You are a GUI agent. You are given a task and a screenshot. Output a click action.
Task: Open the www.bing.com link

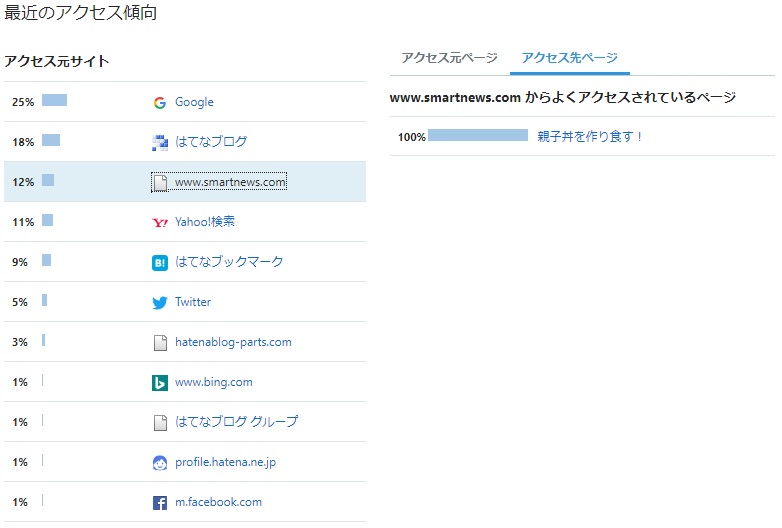(213, 382)
